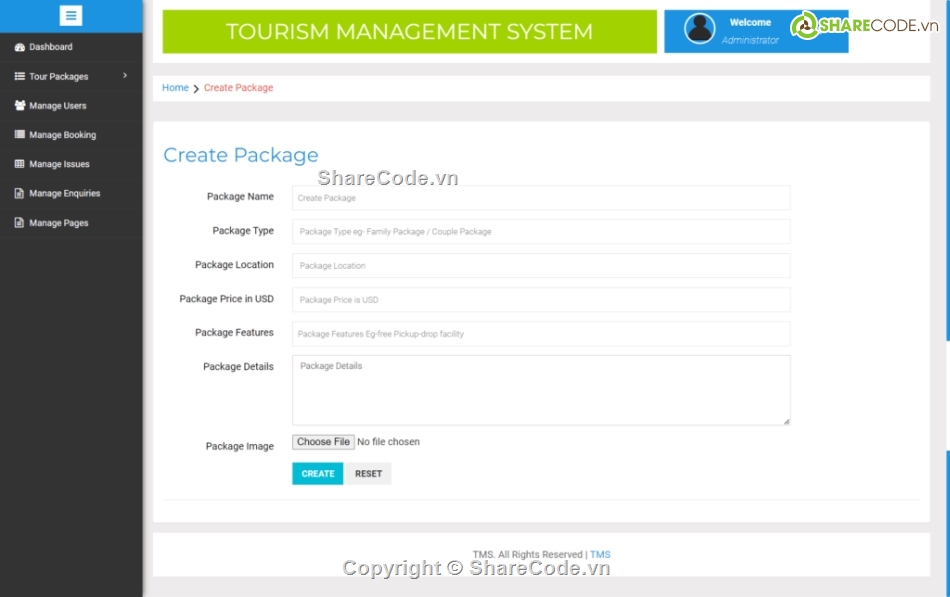
Task: Open Dashboard from the sidebar
Action: [71, 47]
